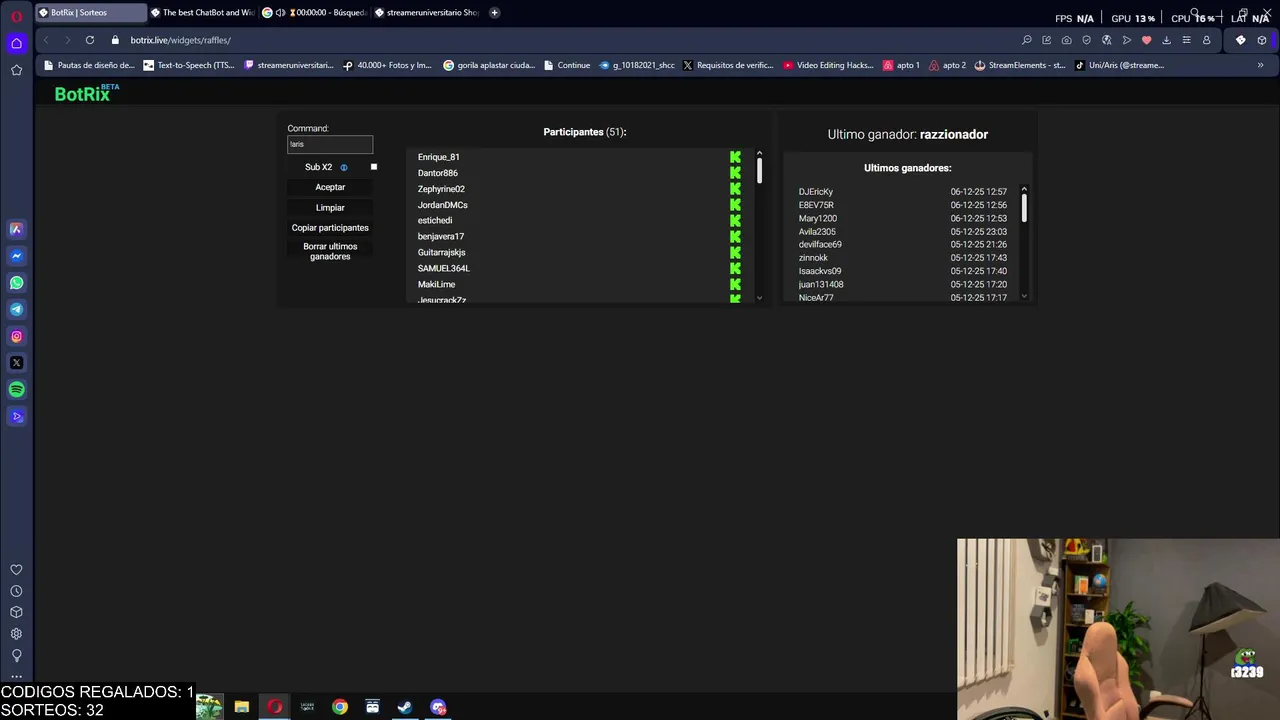The image size is (1280, 720).
Task: Click winners list scroll up arrow
Action: pyautogui.click(x=1024, y=189)
